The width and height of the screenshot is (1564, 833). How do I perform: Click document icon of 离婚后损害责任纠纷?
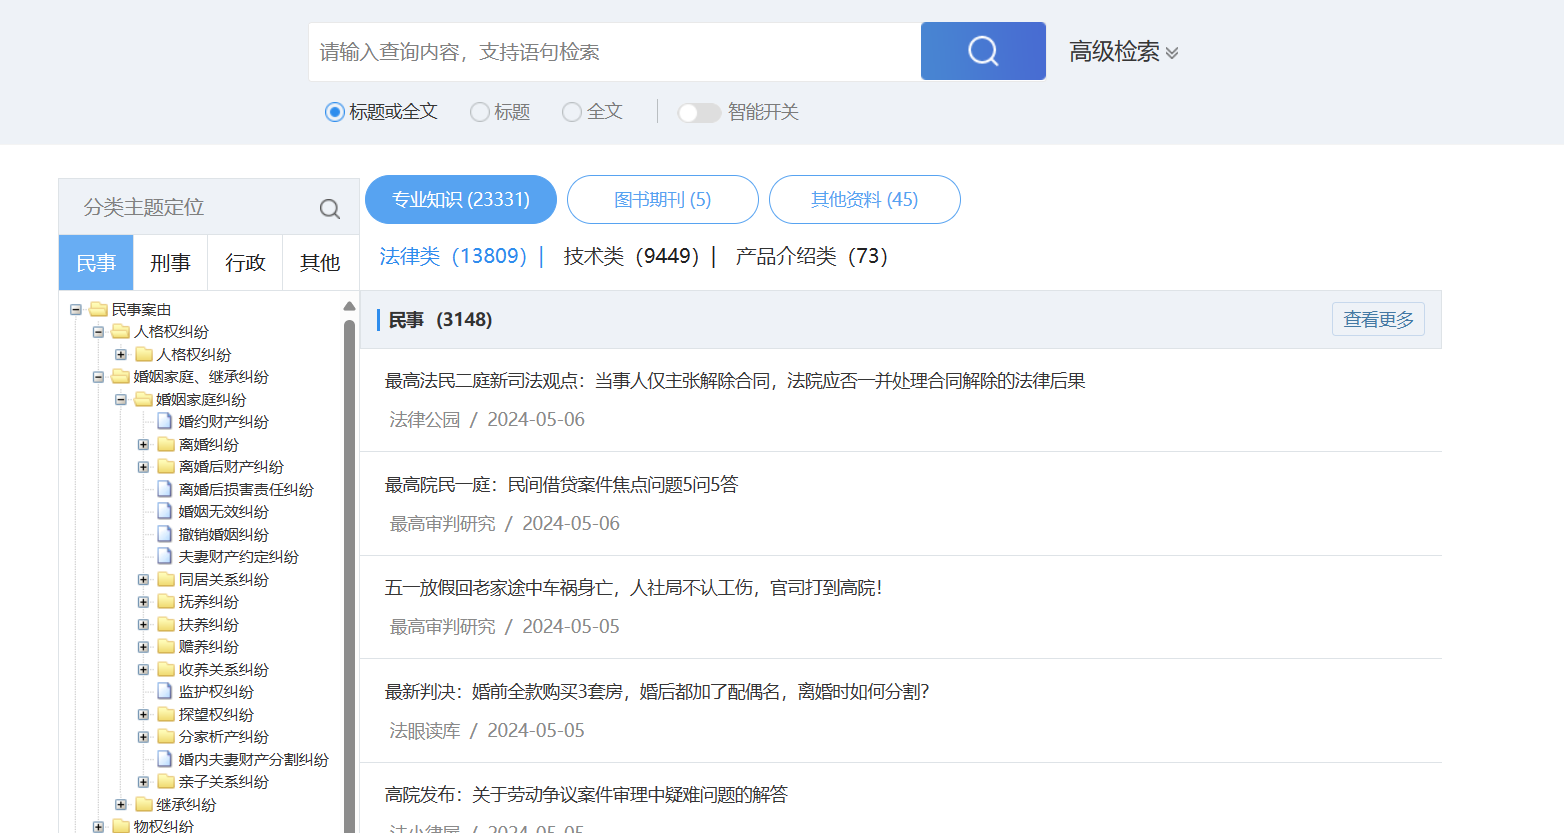[x=165, y=489]
